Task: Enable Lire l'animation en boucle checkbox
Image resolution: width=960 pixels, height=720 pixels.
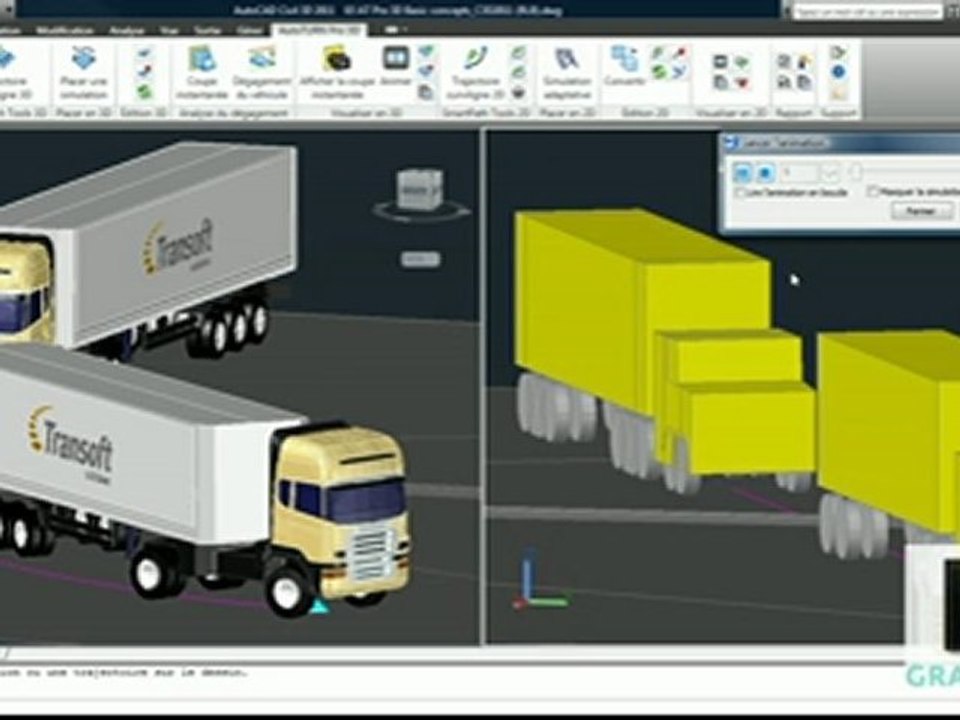Action: (x=740, y=192)
